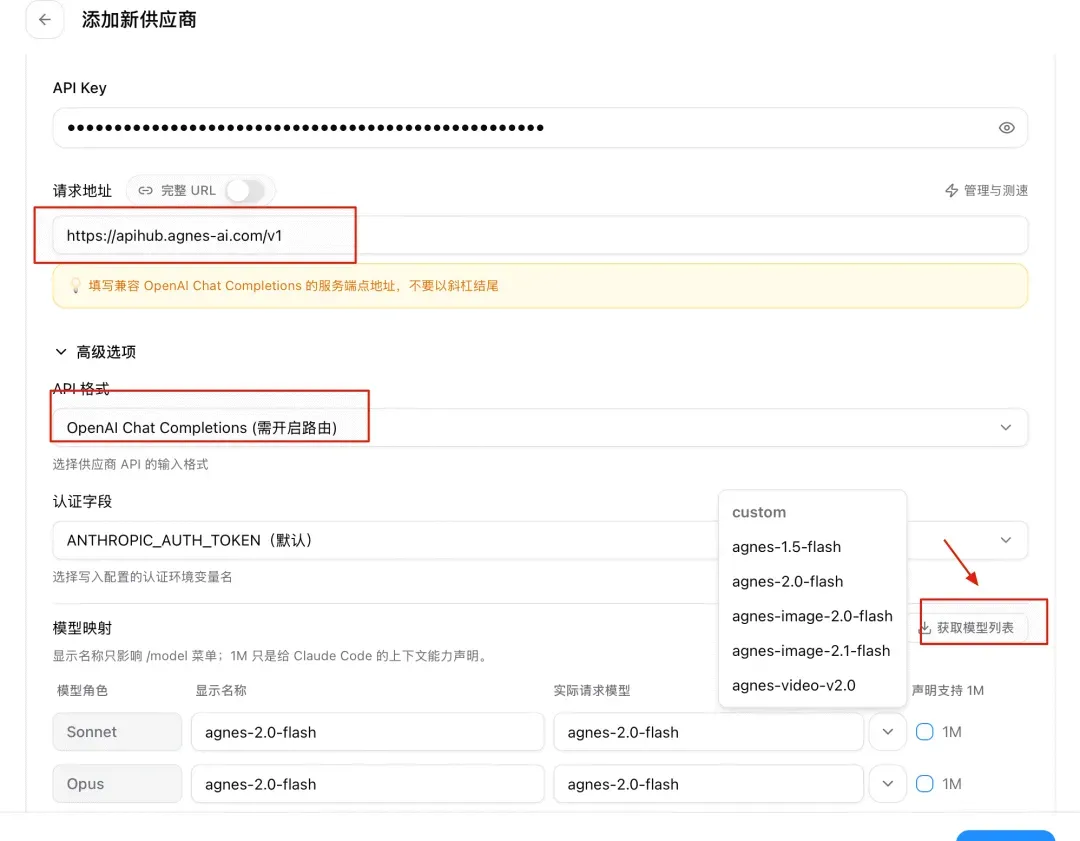Choose agnes-2.0-flash in the dropdown list

[812, 581]
